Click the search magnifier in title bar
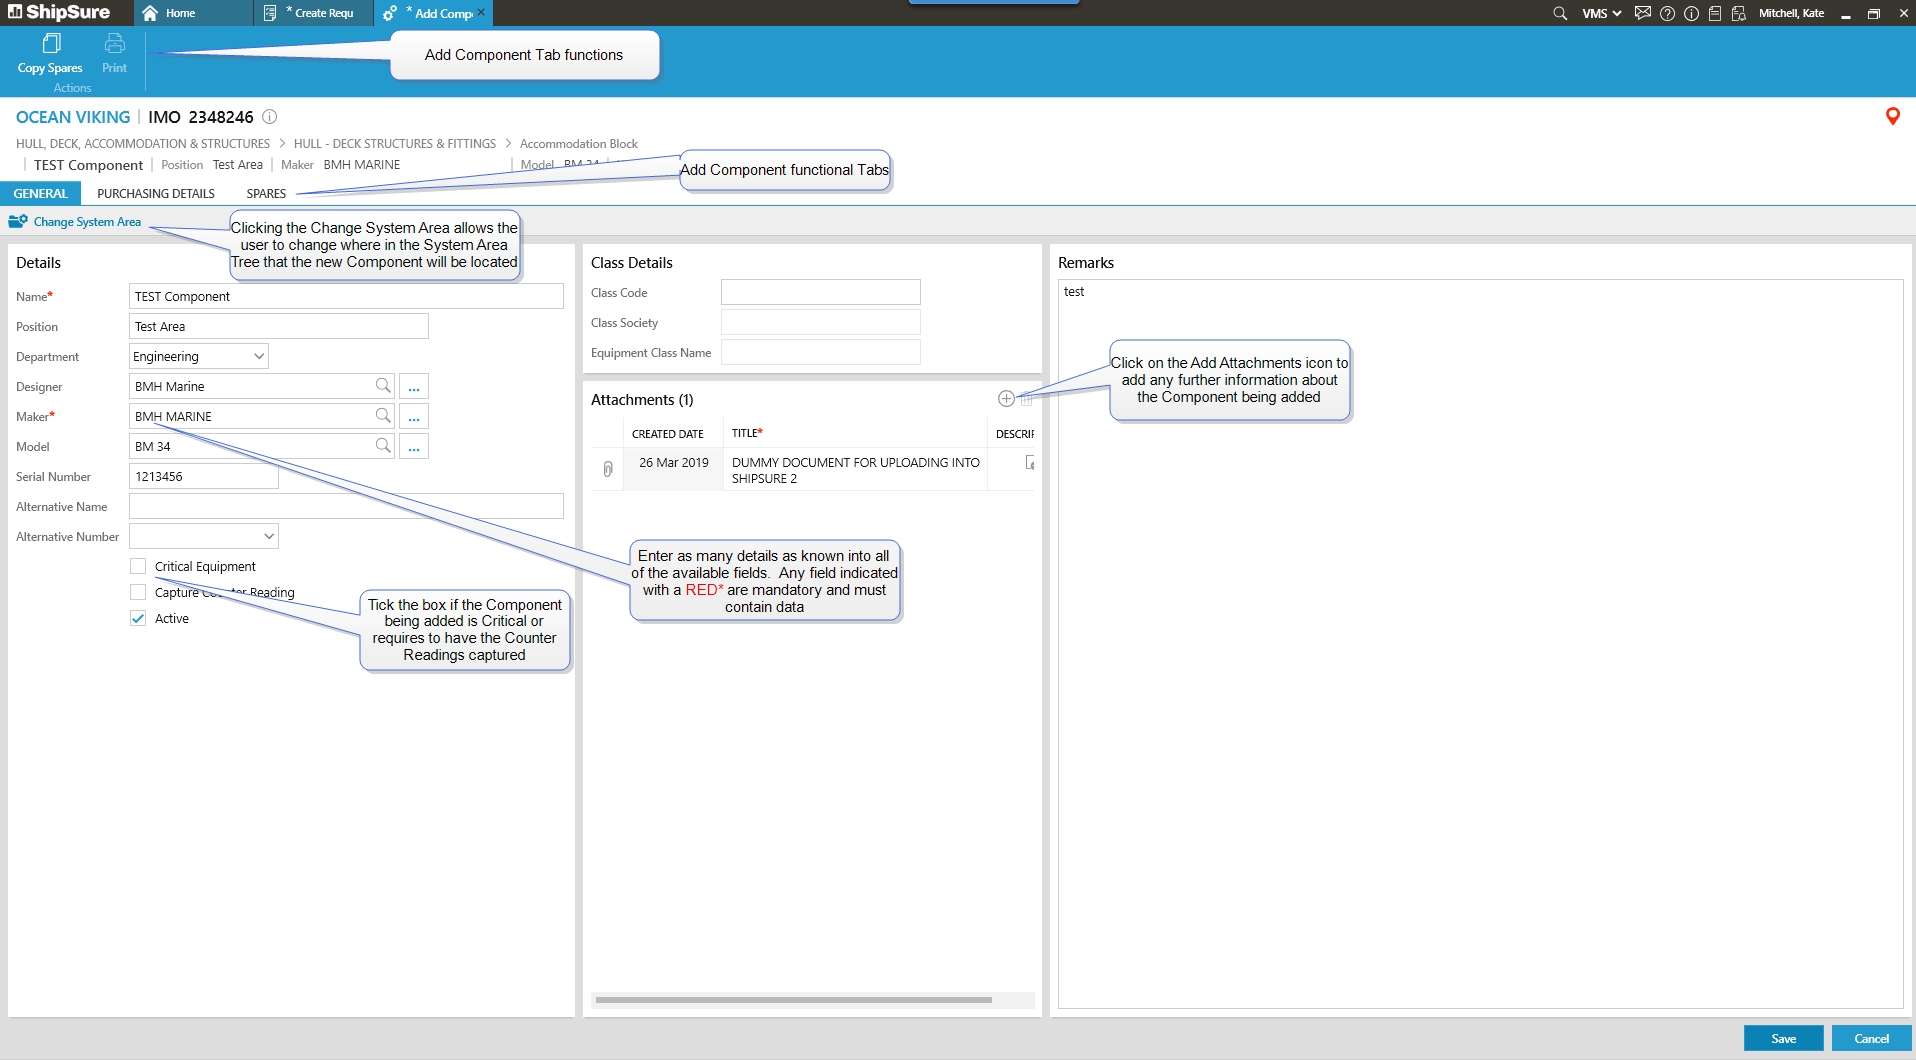This screenshot has height=1060, width=1916. pos(1559,13)
